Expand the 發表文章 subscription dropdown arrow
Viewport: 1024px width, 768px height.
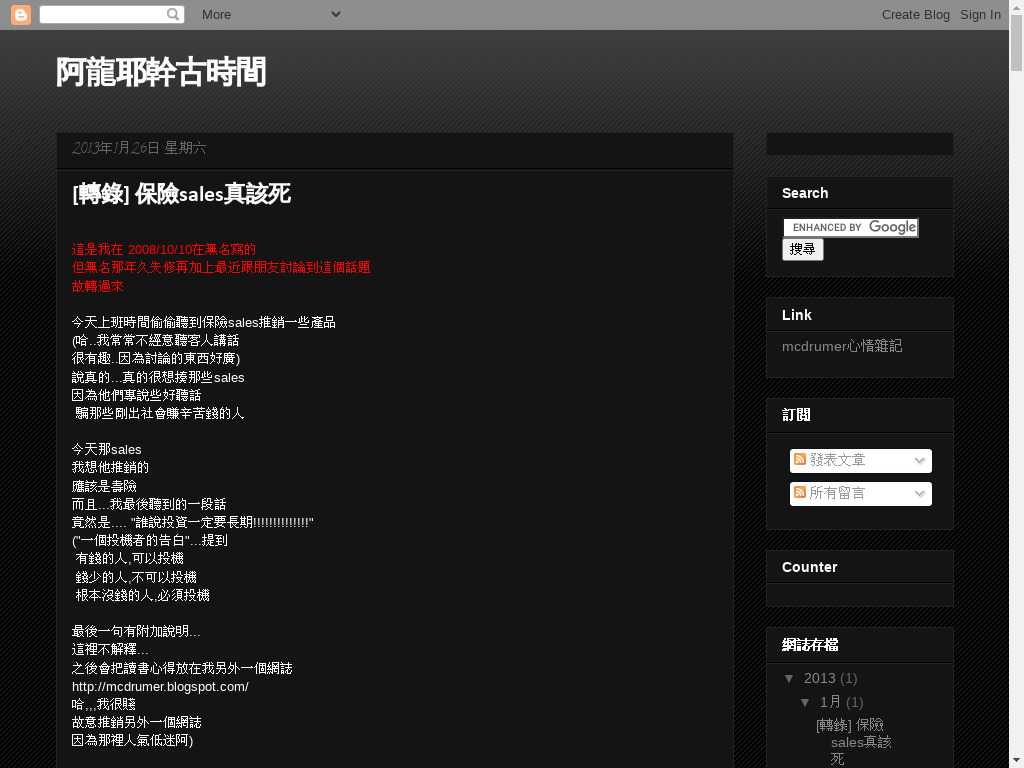click(x=919, y=461)
